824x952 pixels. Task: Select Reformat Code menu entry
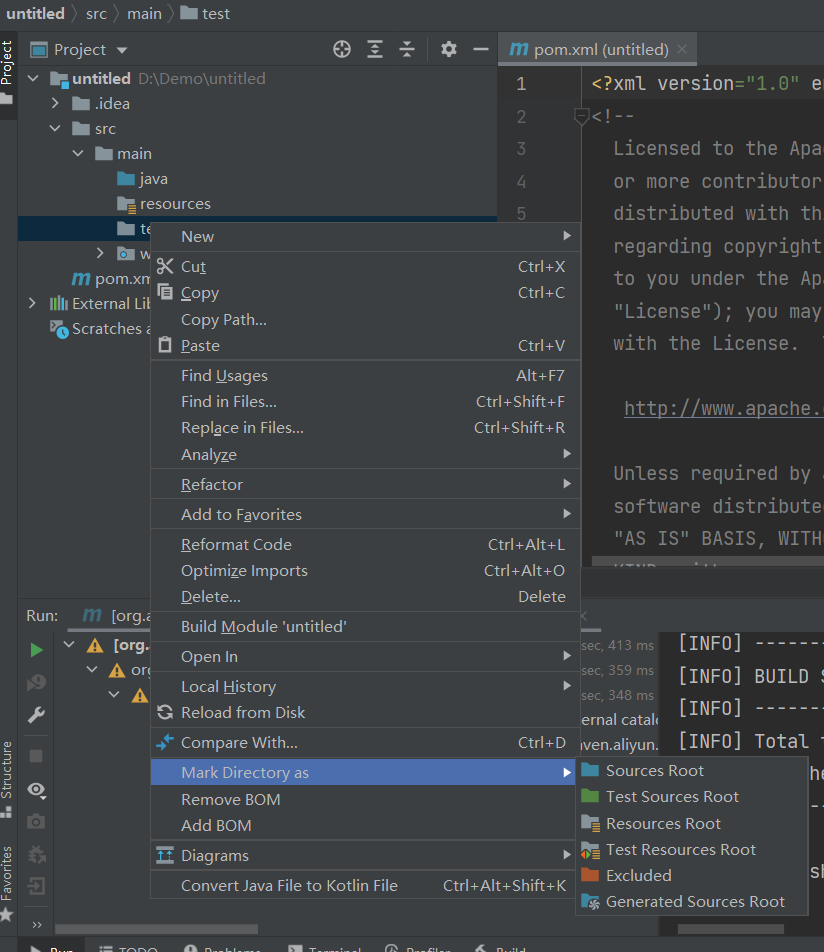(365, 544)
